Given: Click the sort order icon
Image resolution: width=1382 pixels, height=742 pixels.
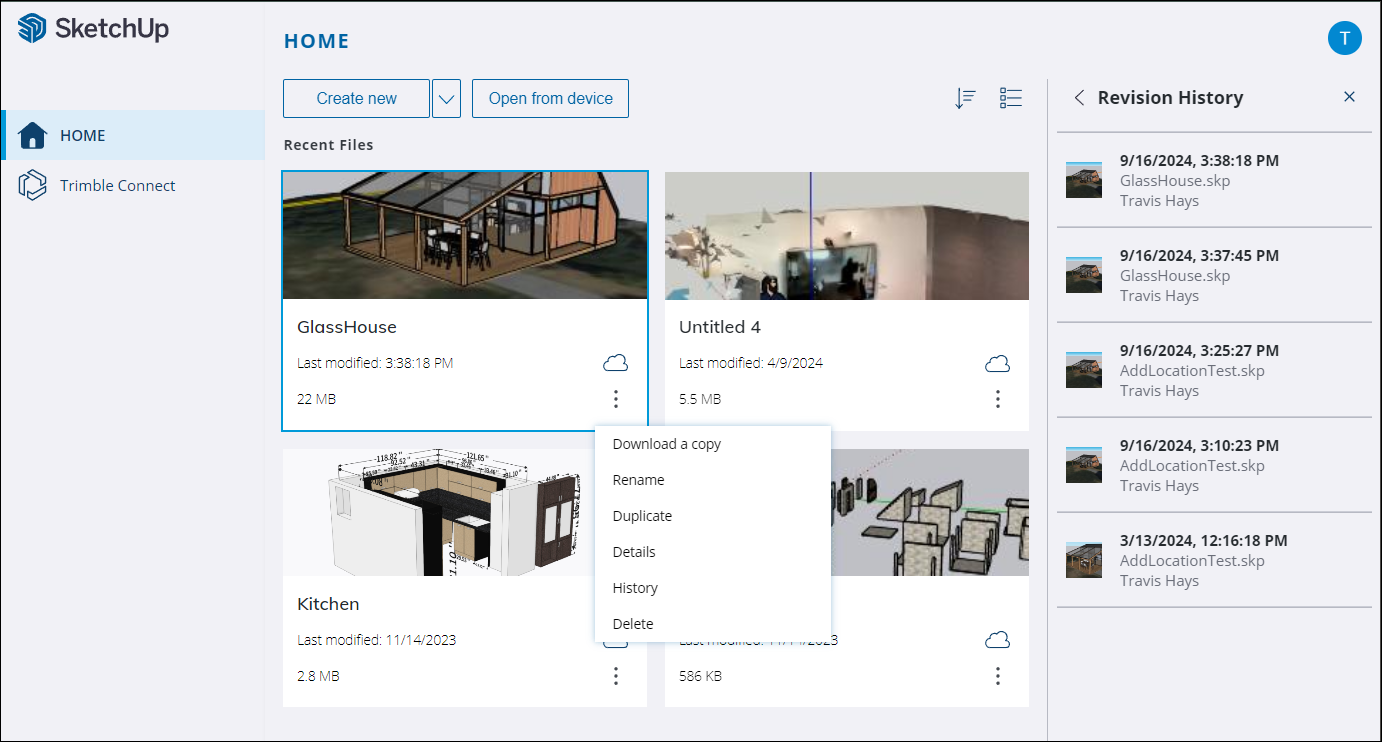Looking at the screenshot, I should 965,98.
